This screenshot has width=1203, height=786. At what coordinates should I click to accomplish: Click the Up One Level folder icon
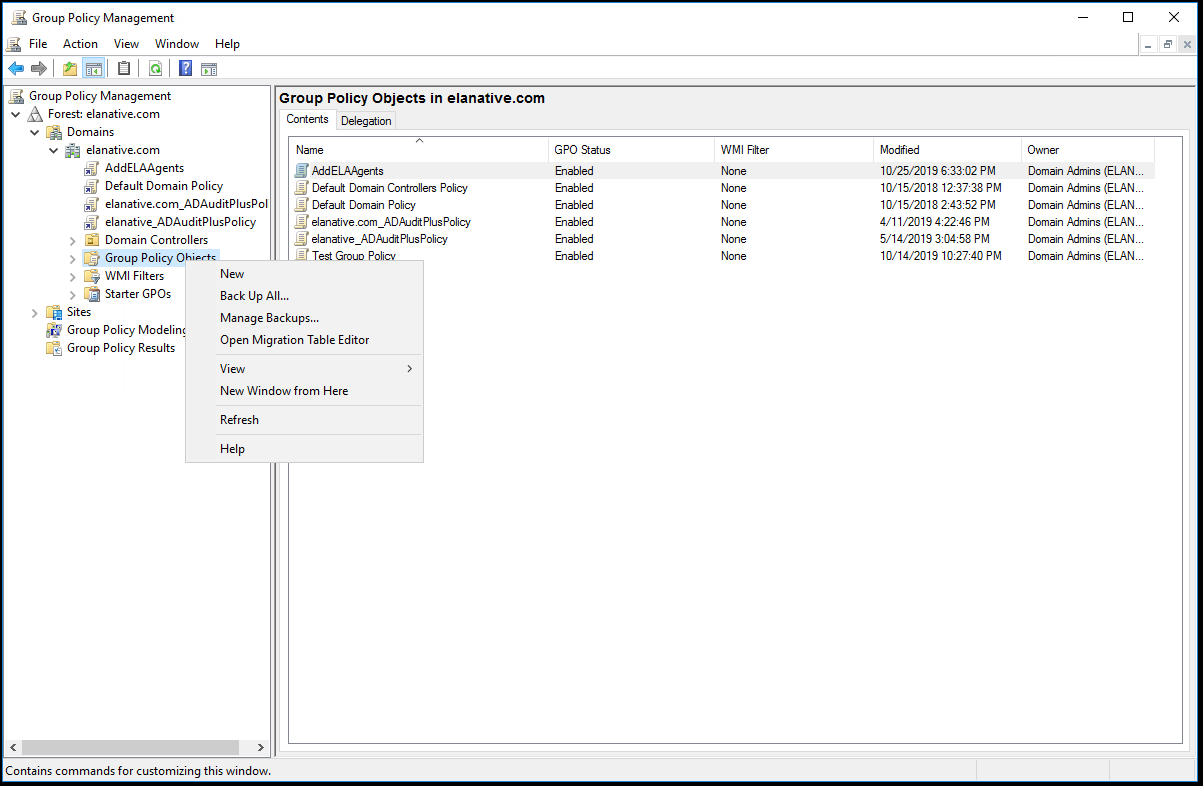click(x=70, y=69)
